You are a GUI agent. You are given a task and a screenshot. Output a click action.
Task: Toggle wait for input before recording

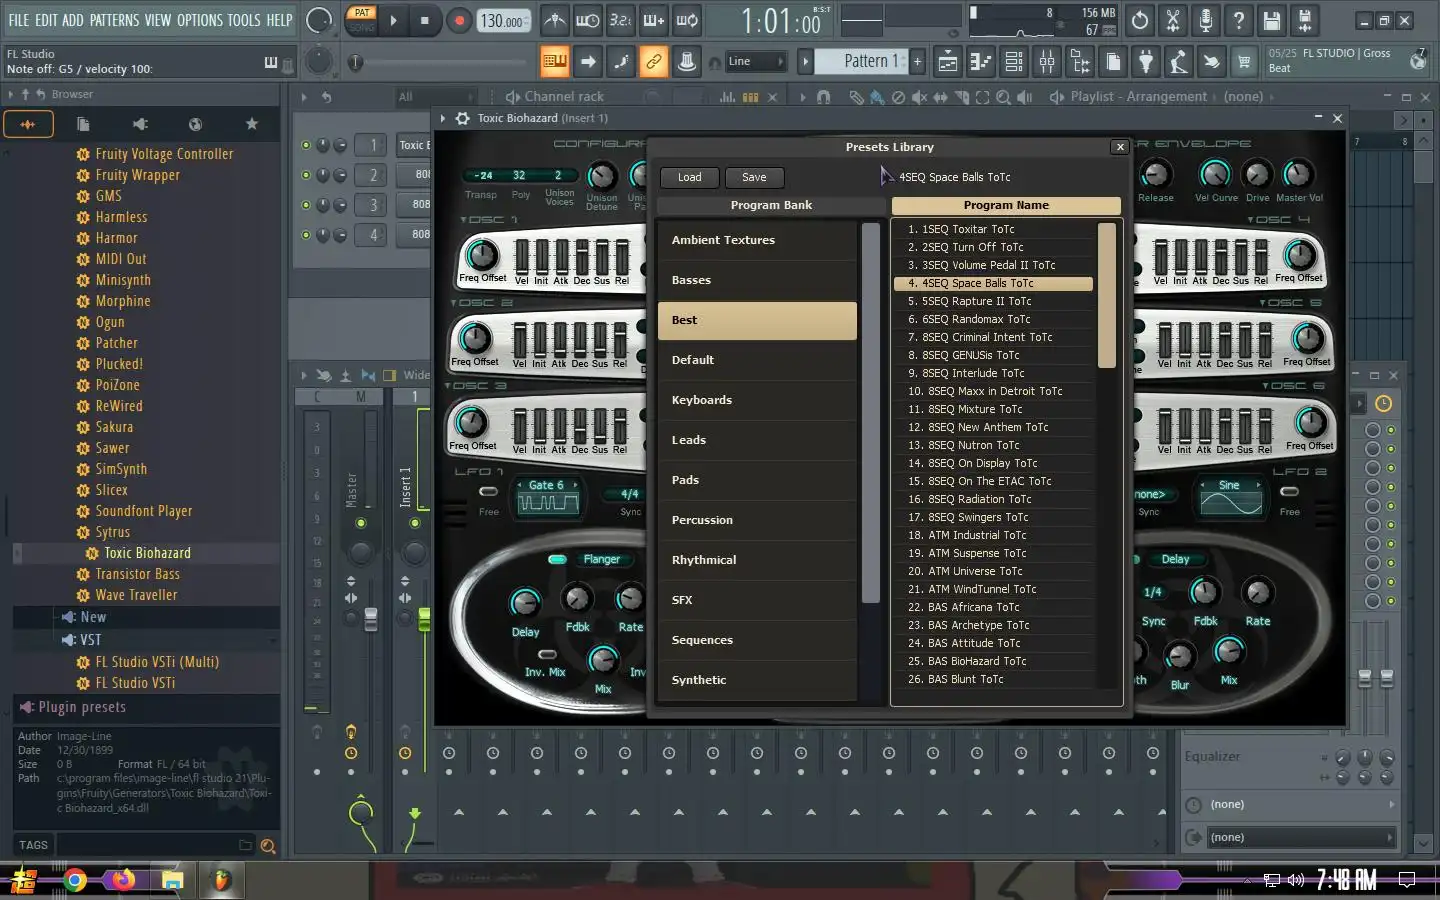point(588,20)
